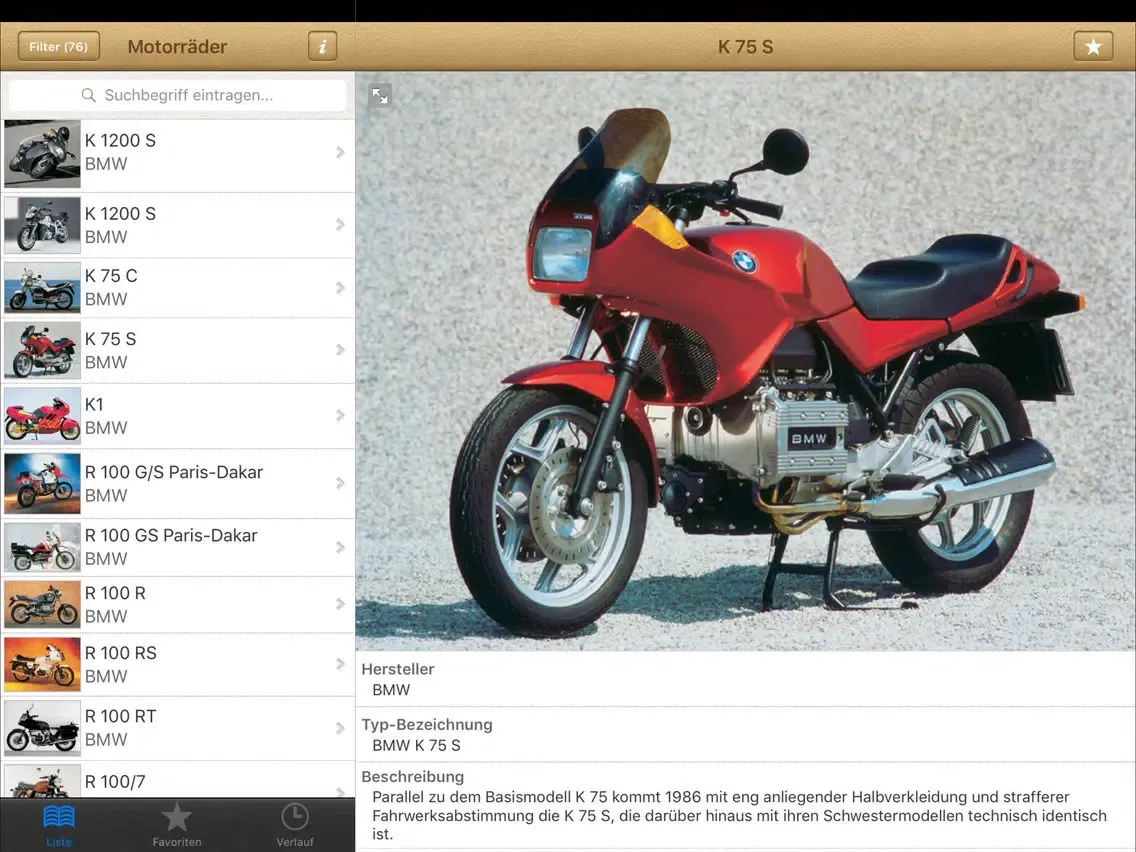Click the magnifier icon in search field

(x=88, y=95)
